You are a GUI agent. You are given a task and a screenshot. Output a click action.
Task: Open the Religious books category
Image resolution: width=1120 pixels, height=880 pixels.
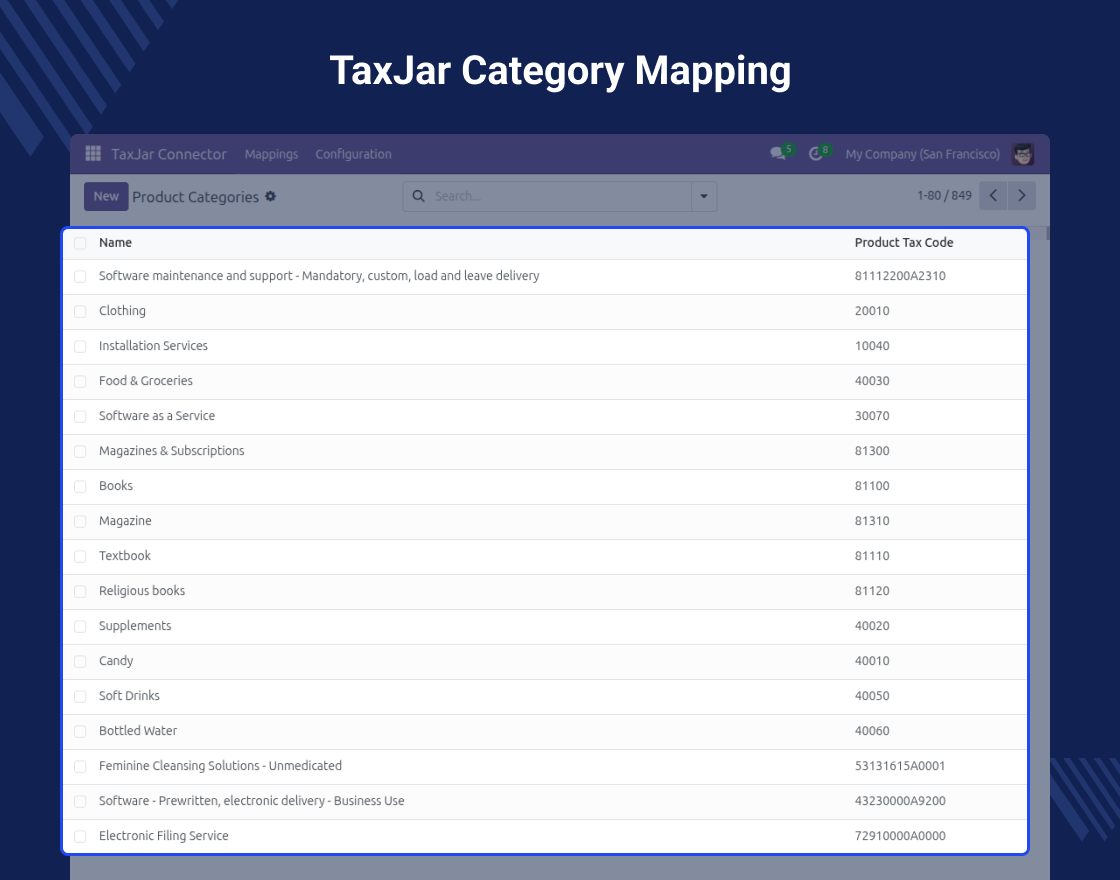pyautogui.click(x=545, y=591)
